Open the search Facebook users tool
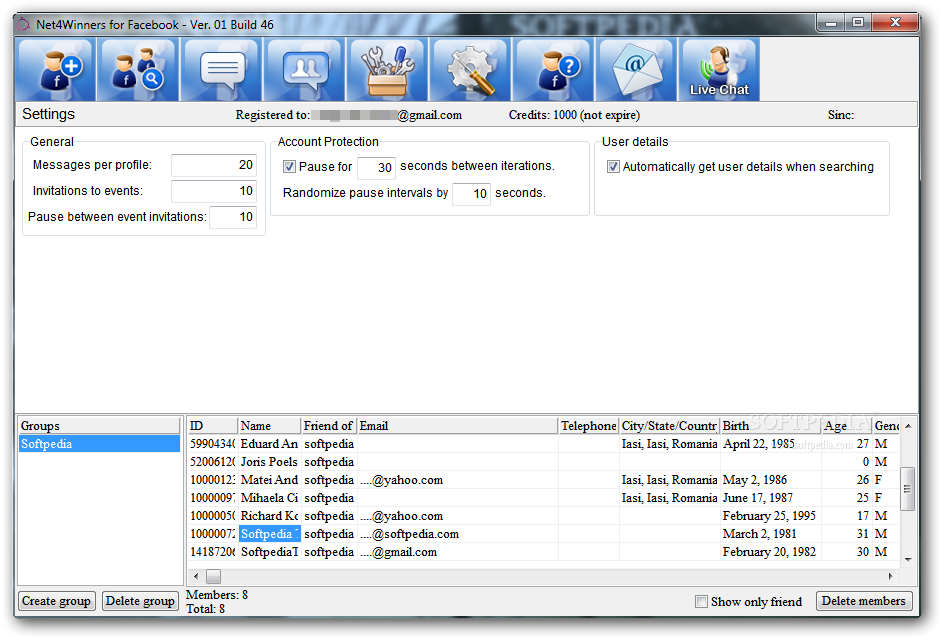Screen dimensions: 942x639 139,69
